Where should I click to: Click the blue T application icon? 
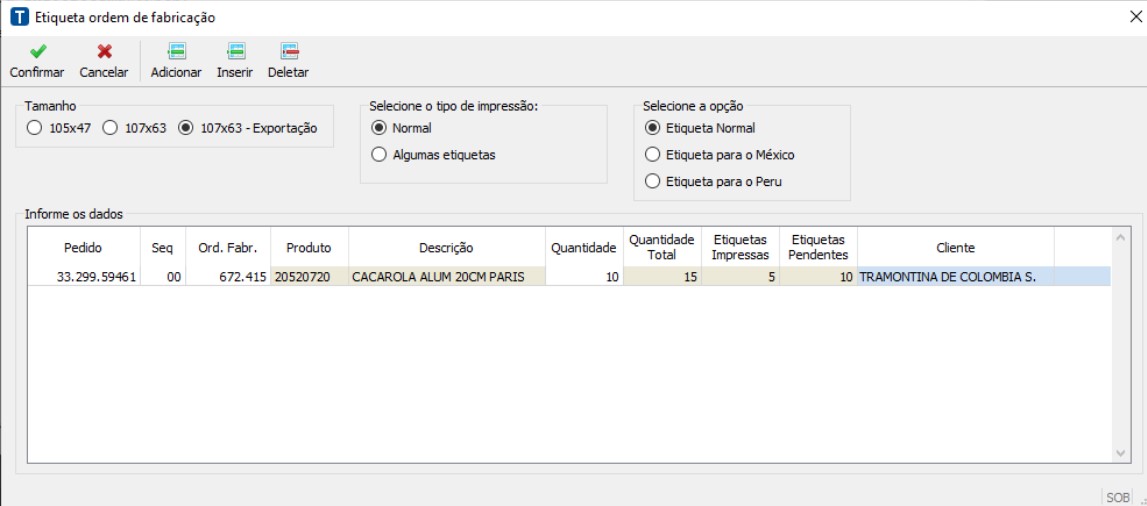pyautogui.click(x=18, y=17)
